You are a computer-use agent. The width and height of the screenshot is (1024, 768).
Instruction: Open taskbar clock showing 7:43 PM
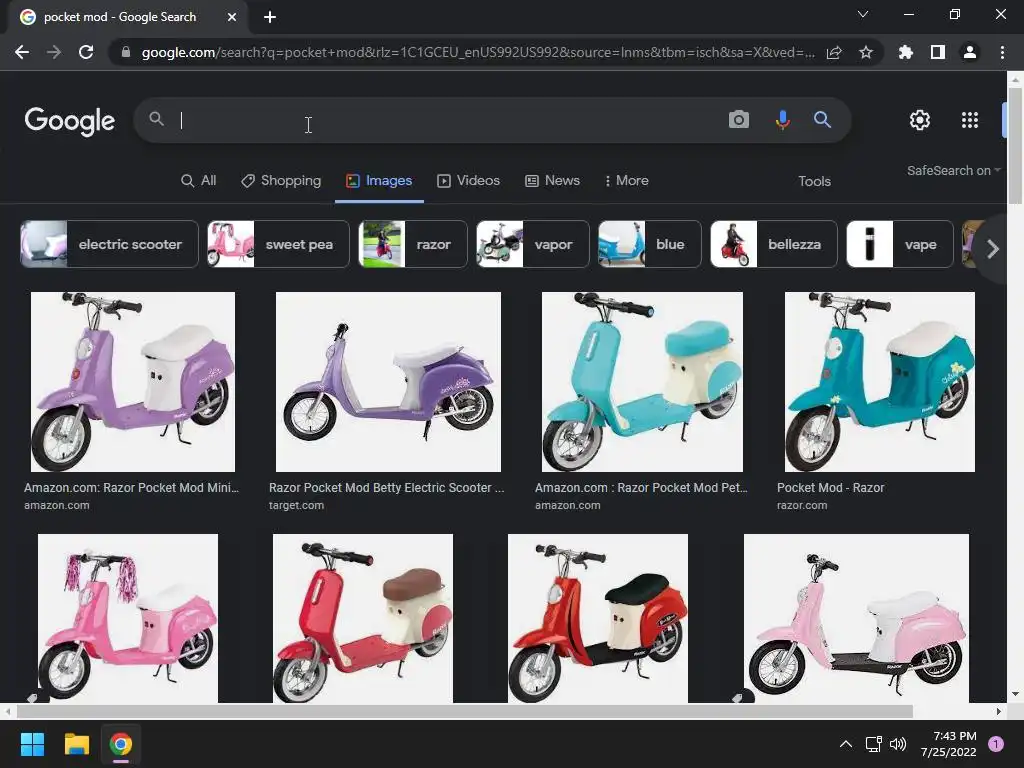tap(948, 744)
